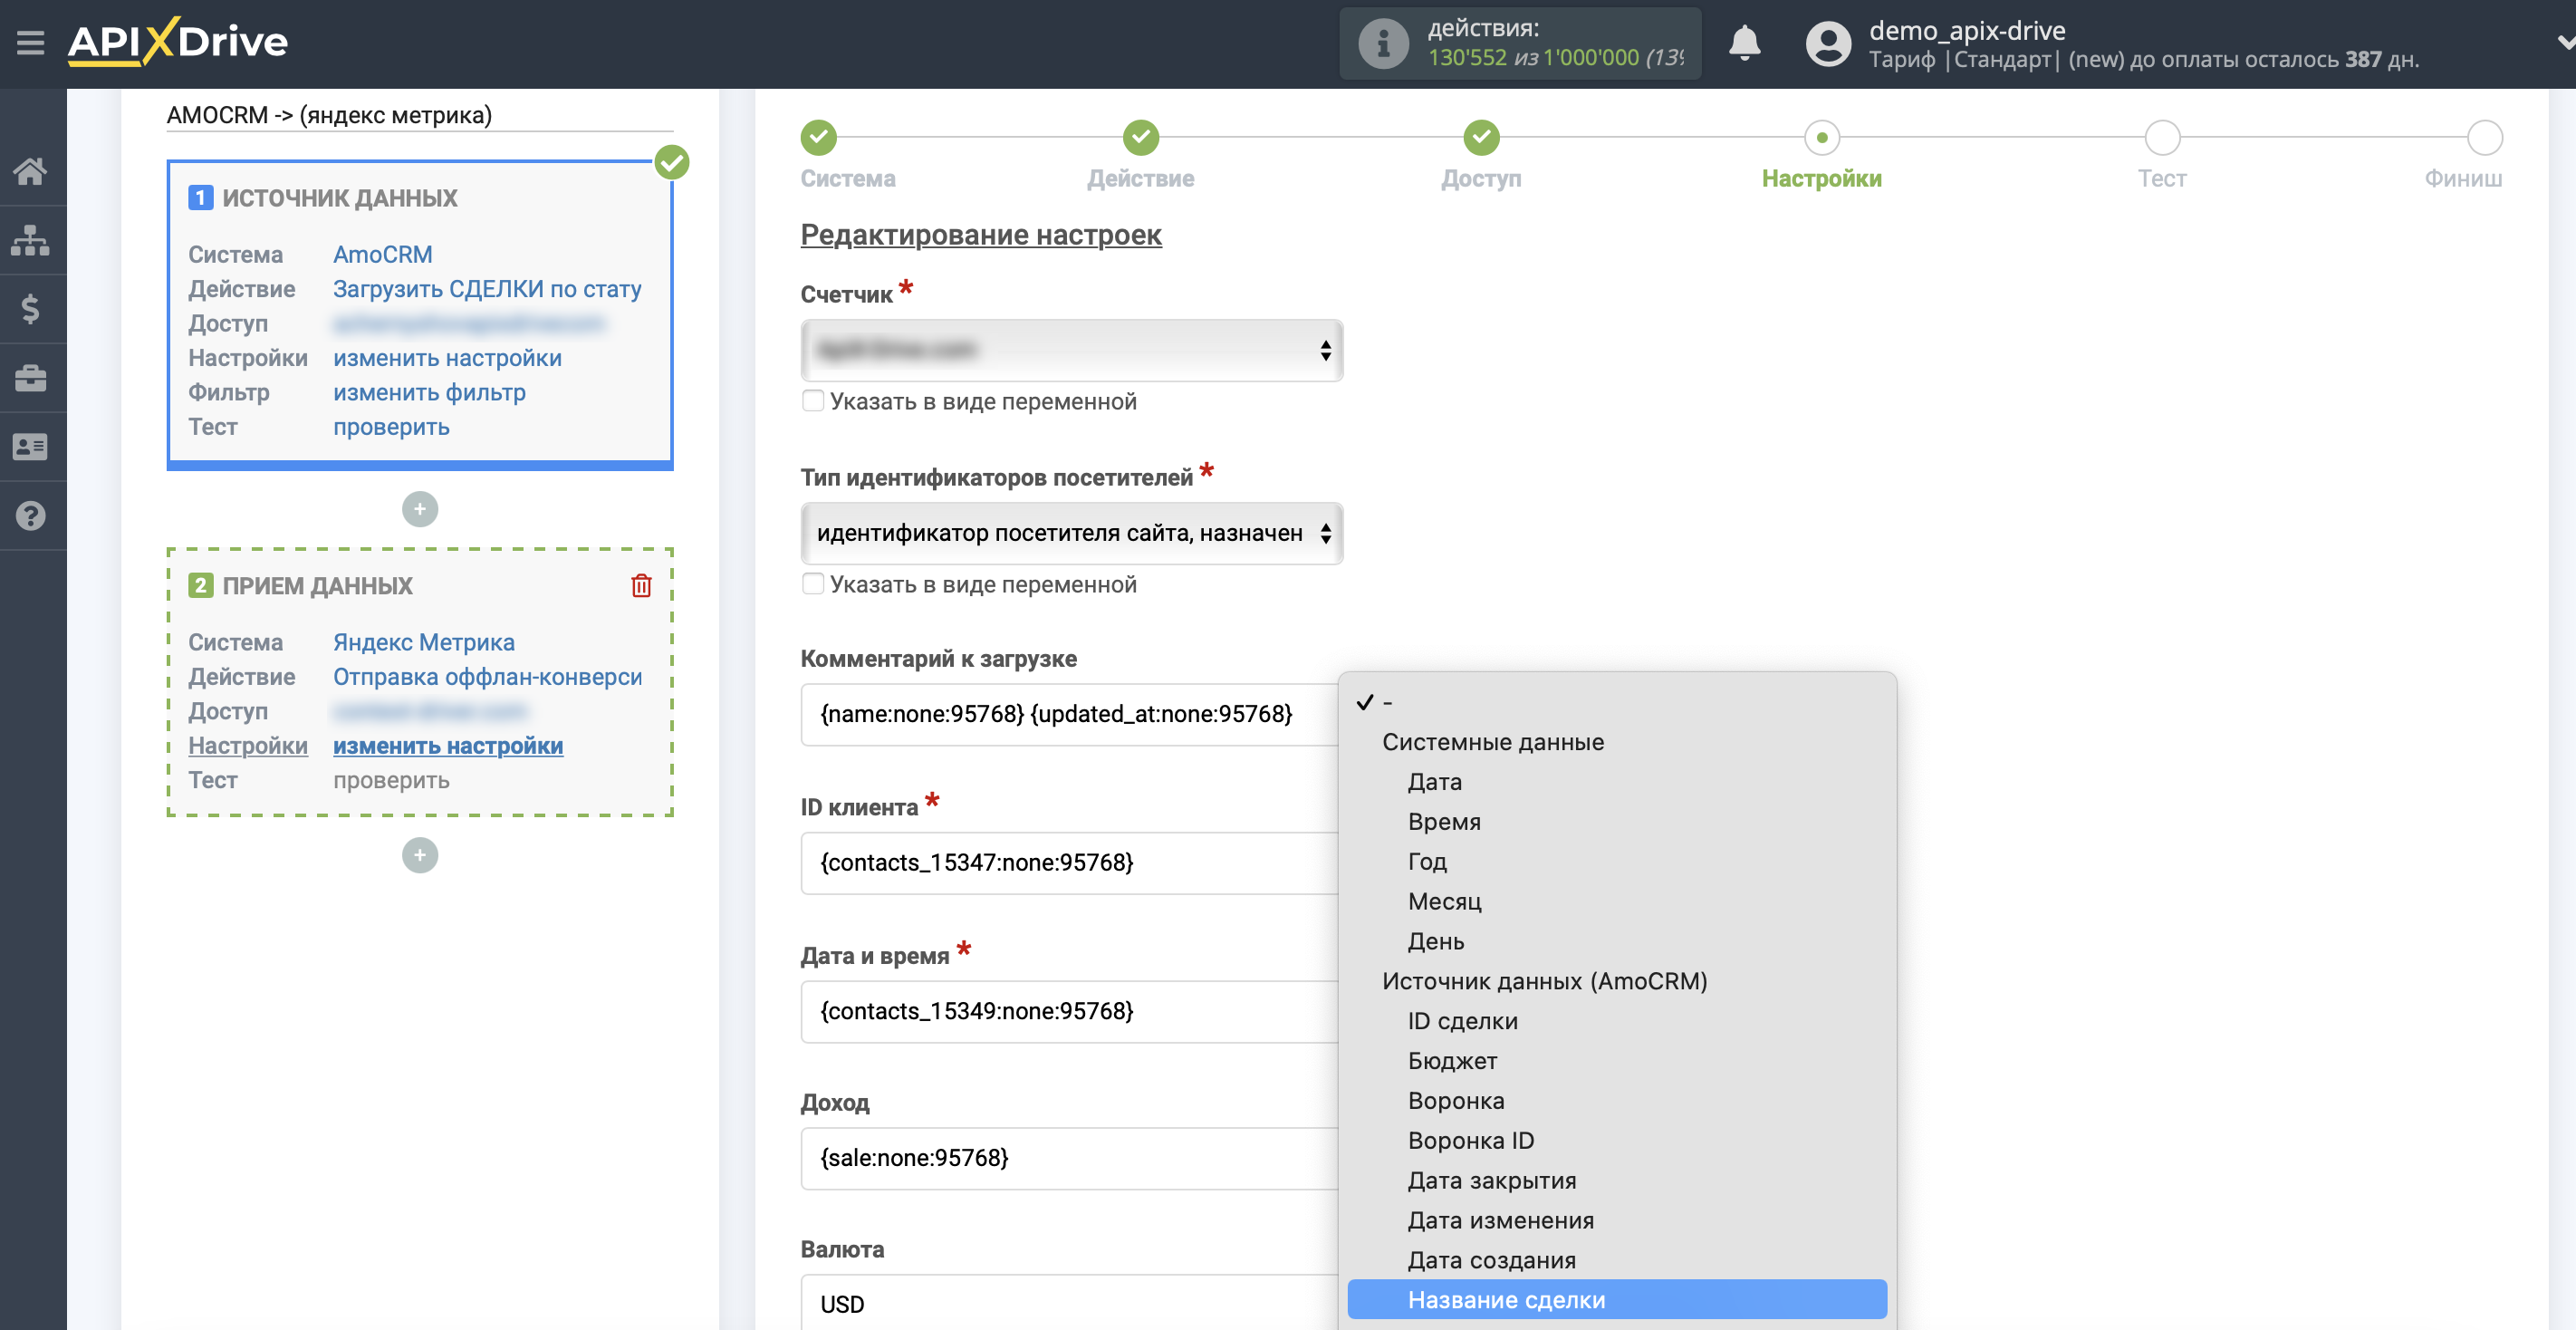The height and width of the screenshot is (1330, 2576).
Task: Select Год in the dropdown list
Action: point(1617,862)
